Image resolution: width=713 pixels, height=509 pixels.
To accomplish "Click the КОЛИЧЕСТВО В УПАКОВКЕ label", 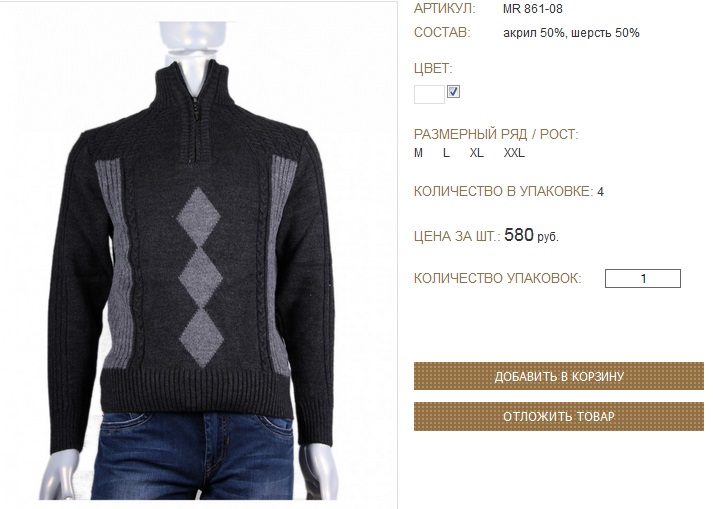I will pos(503,192).
